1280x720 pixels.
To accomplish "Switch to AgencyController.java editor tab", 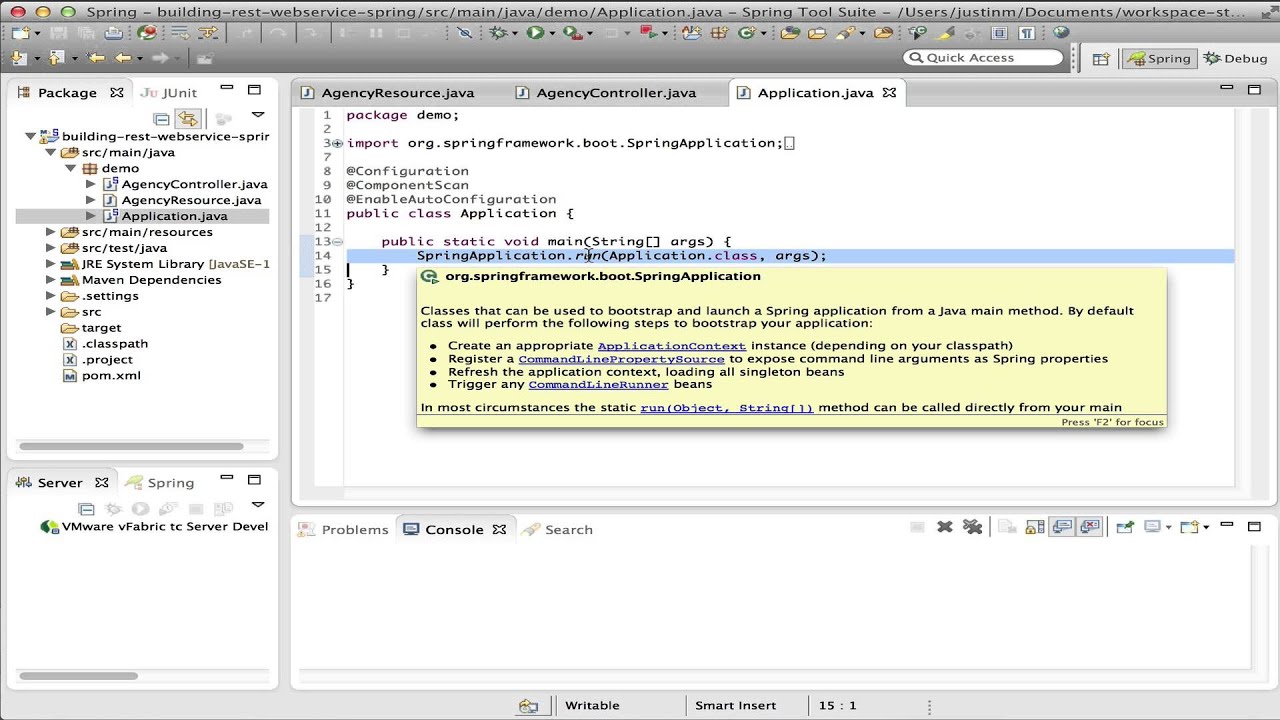I will (x=615, y=93).
